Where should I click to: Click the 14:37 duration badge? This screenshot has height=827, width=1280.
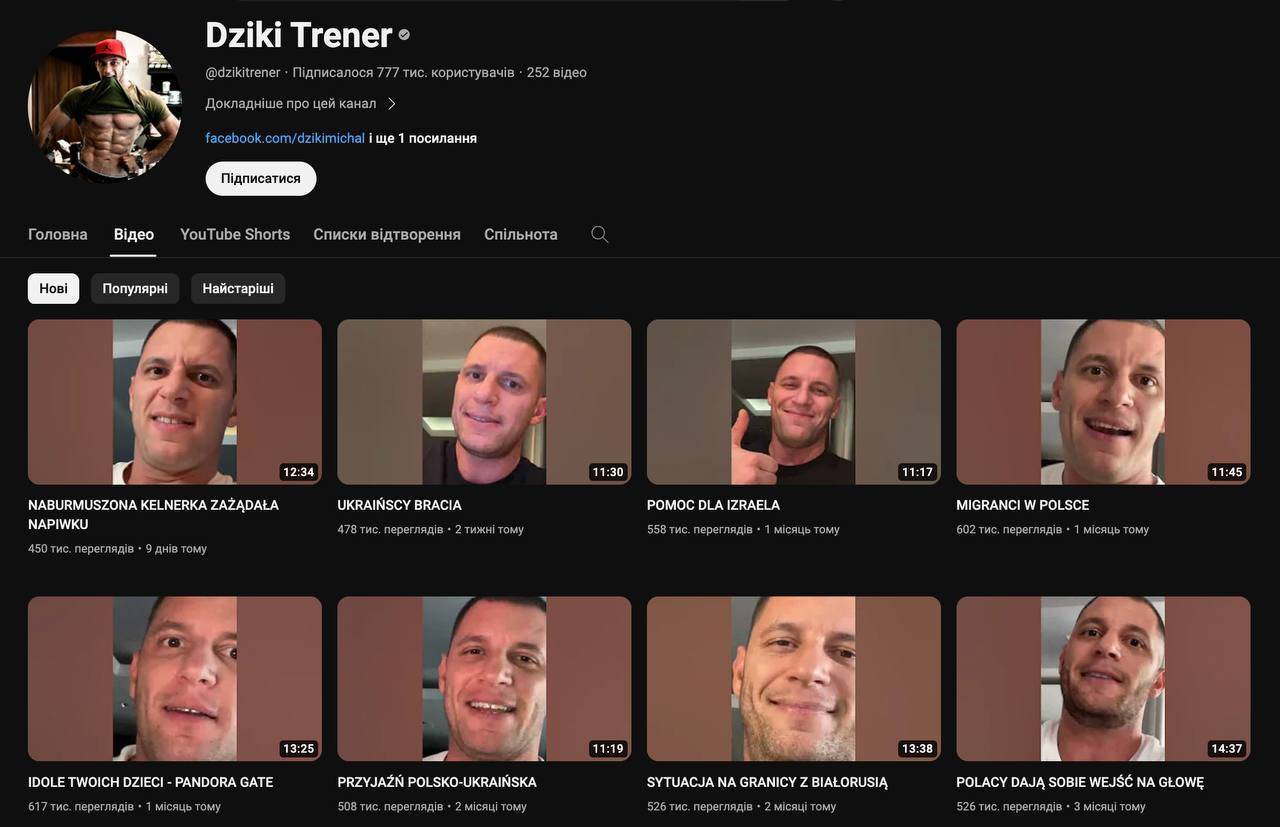tap(1226, 749)
